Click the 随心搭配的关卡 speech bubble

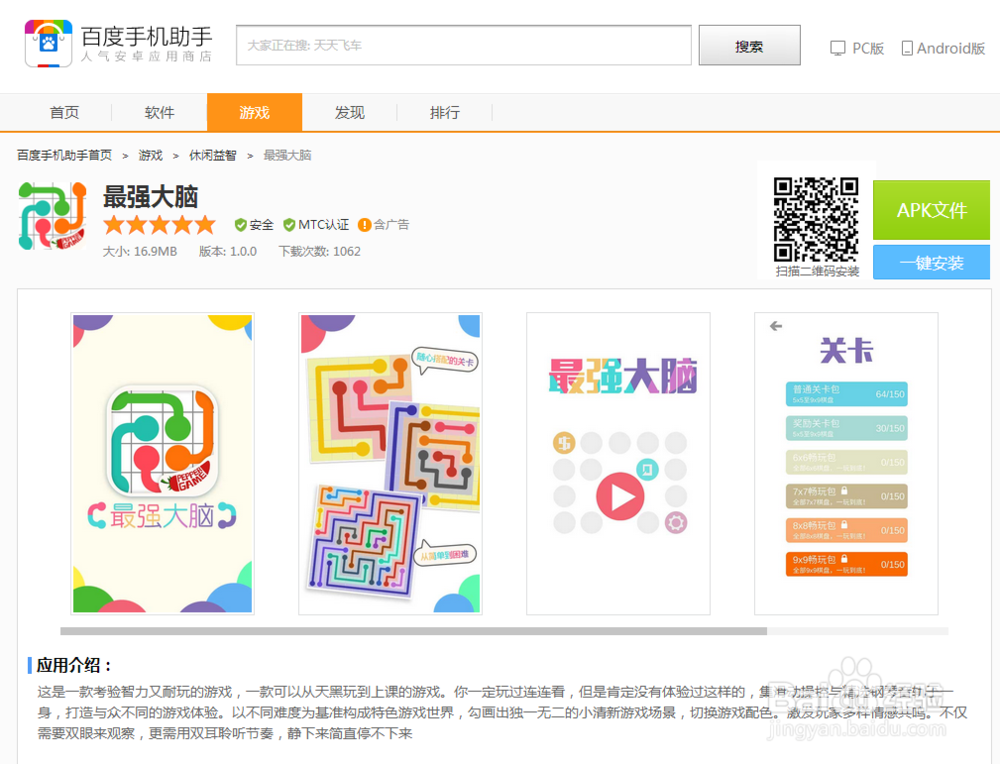pos(445,361)
